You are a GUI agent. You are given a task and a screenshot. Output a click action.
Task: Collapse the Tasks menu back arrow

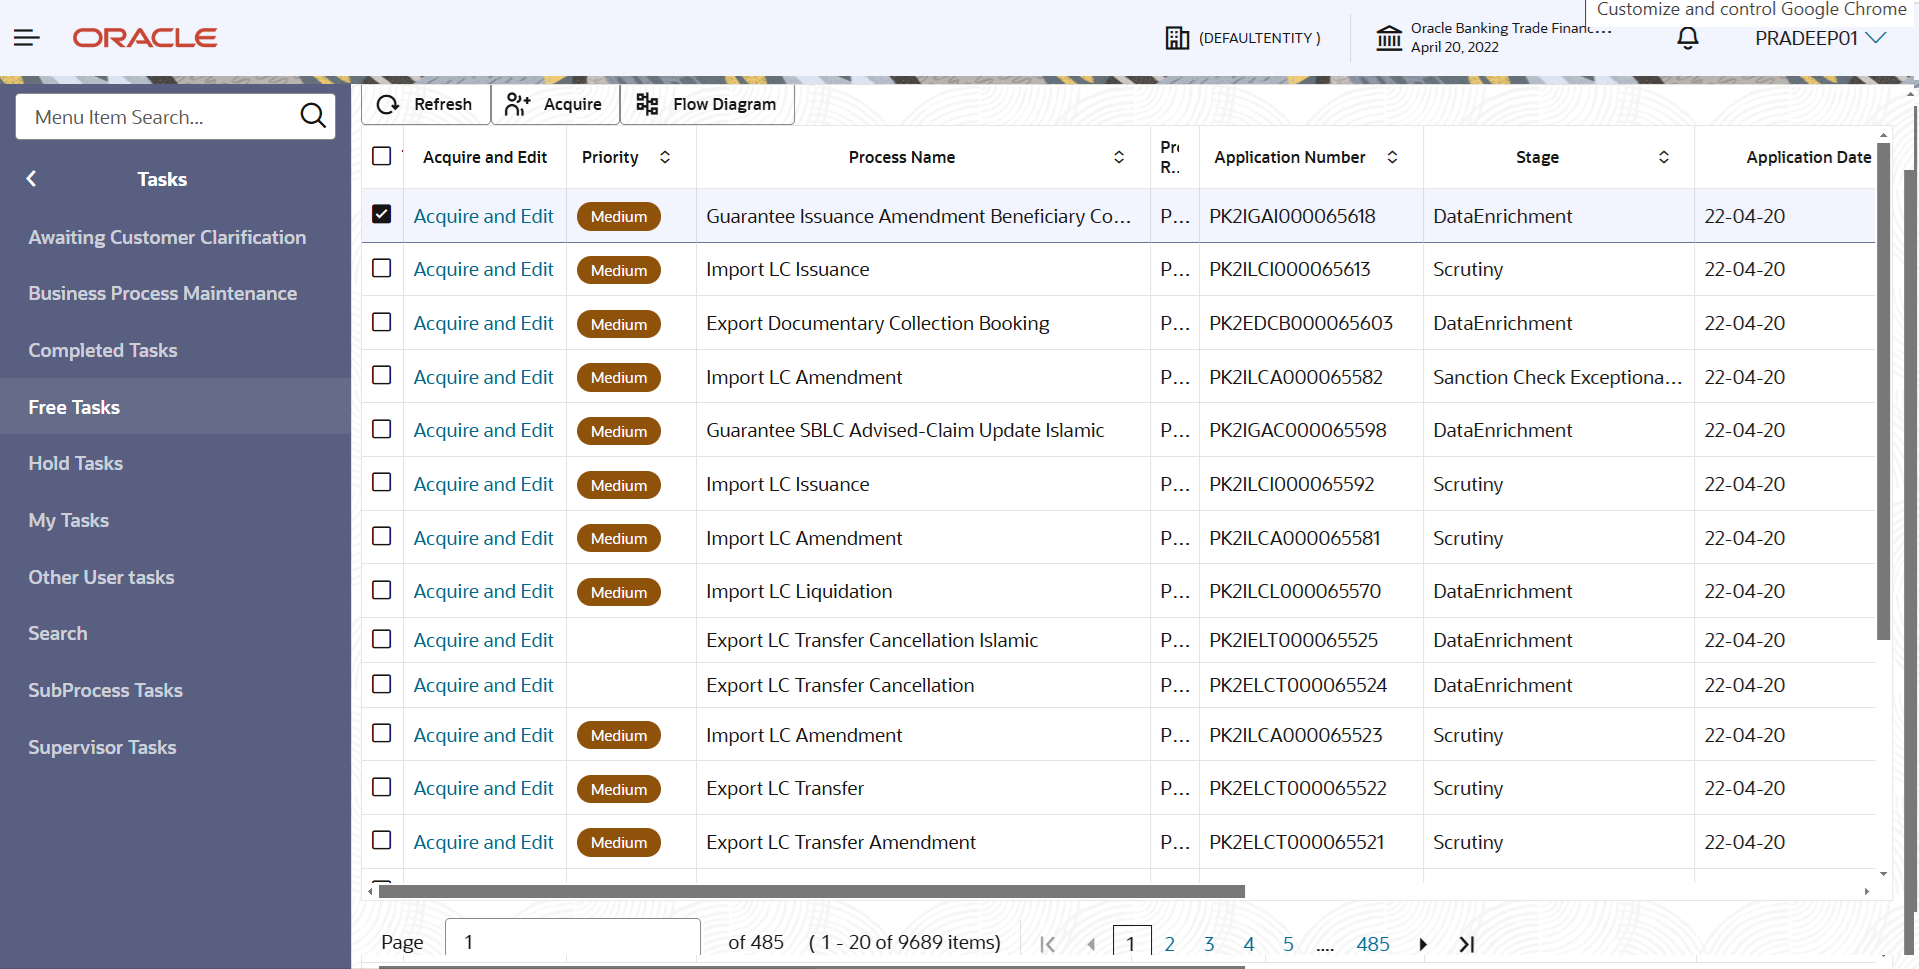[x=31, y=179]
